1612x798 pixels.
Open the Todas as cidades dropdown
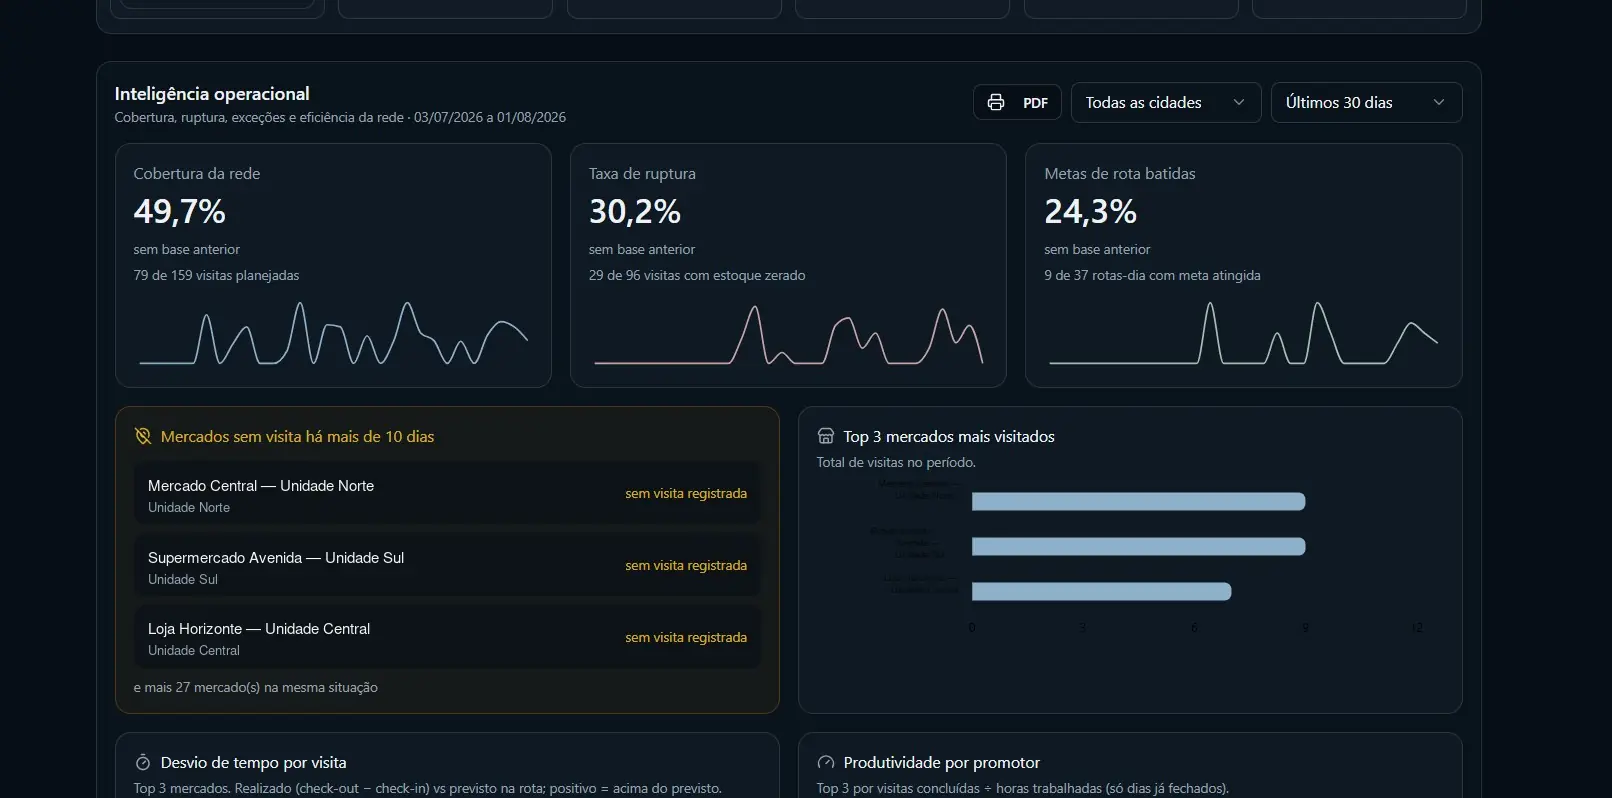click(1165, 102)
